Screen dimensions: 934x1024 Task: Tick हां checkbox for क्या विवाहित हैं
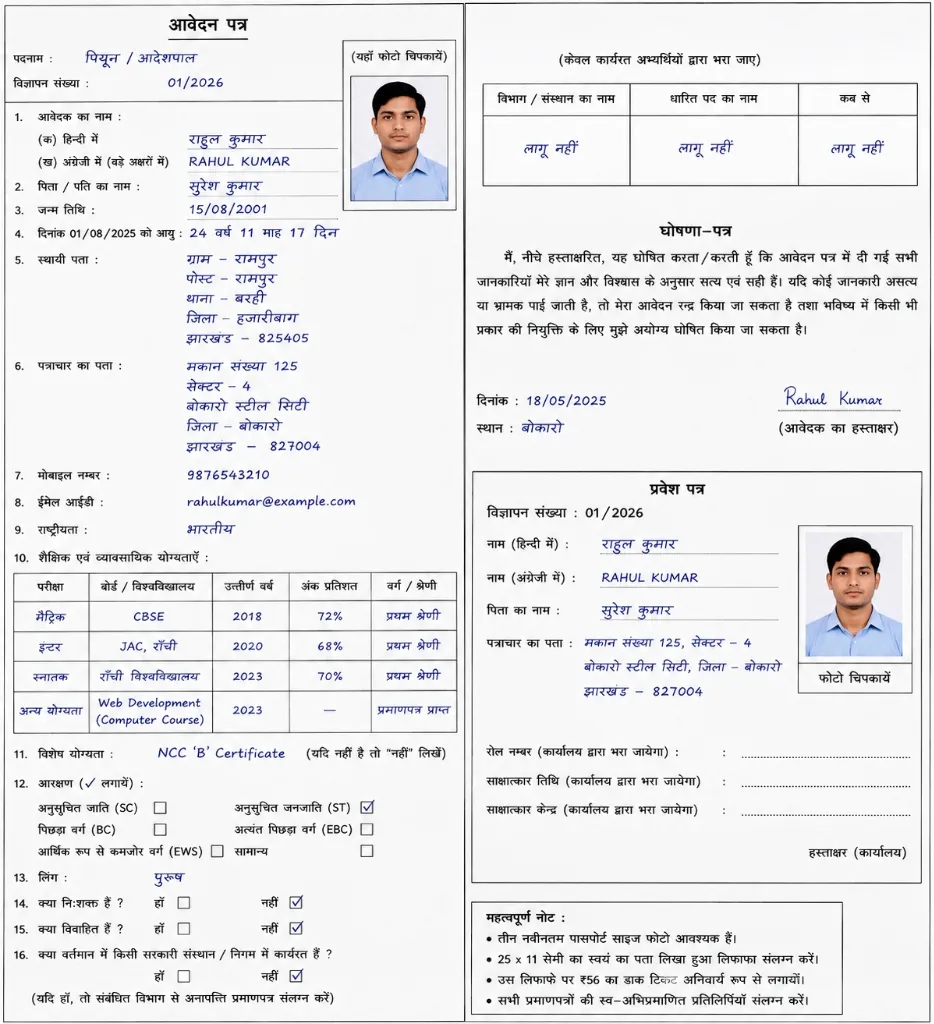(x=184, y=928)
